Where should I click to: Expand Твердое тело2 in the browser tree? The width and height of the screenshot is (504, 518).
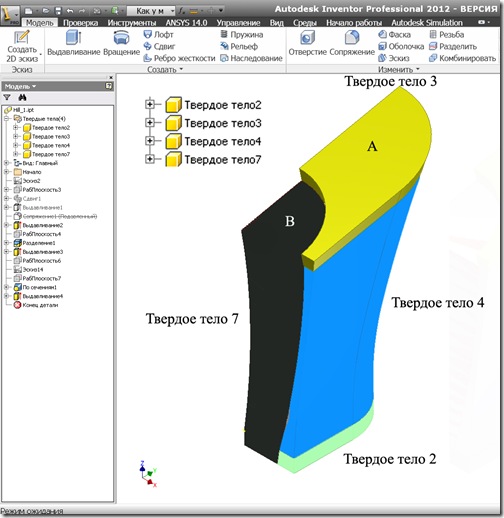click(x=16, y=128)
